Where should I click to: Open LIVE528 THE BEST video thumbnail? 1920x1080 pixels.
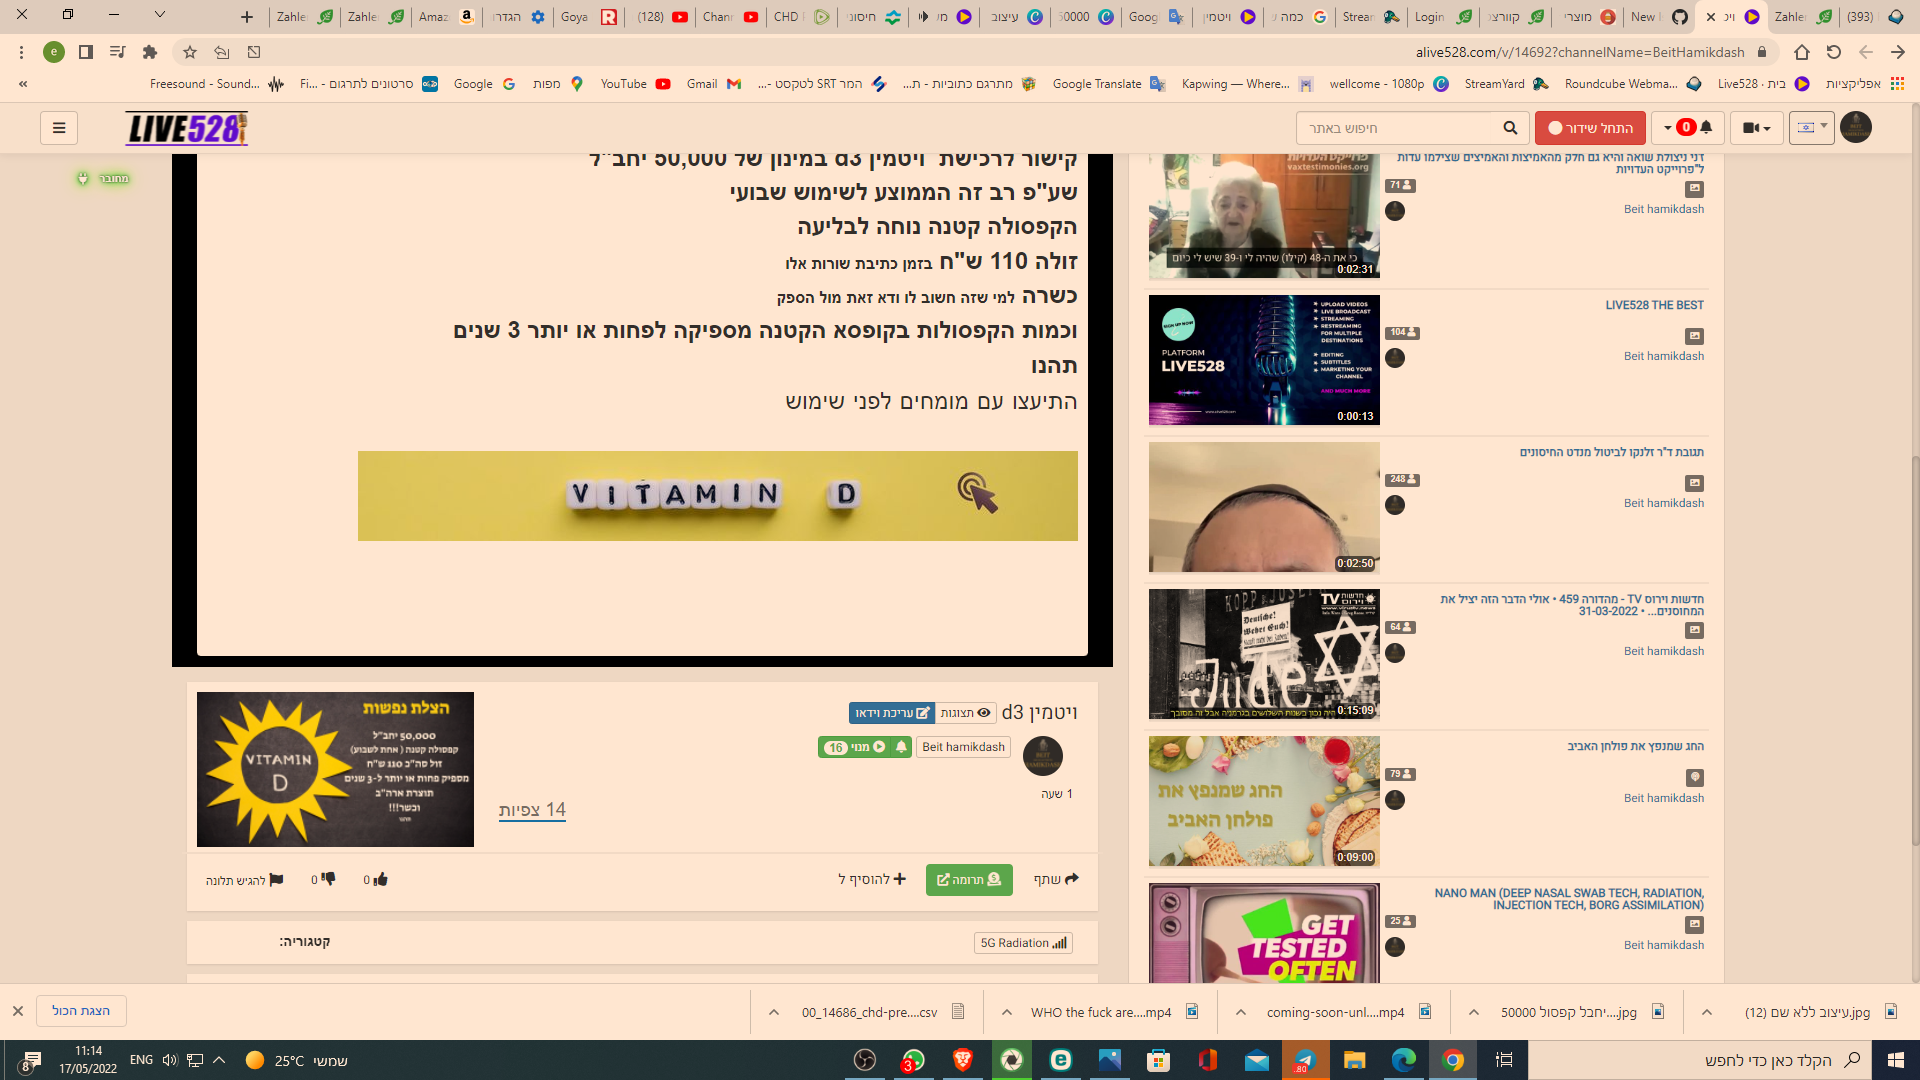[1264, 360]
